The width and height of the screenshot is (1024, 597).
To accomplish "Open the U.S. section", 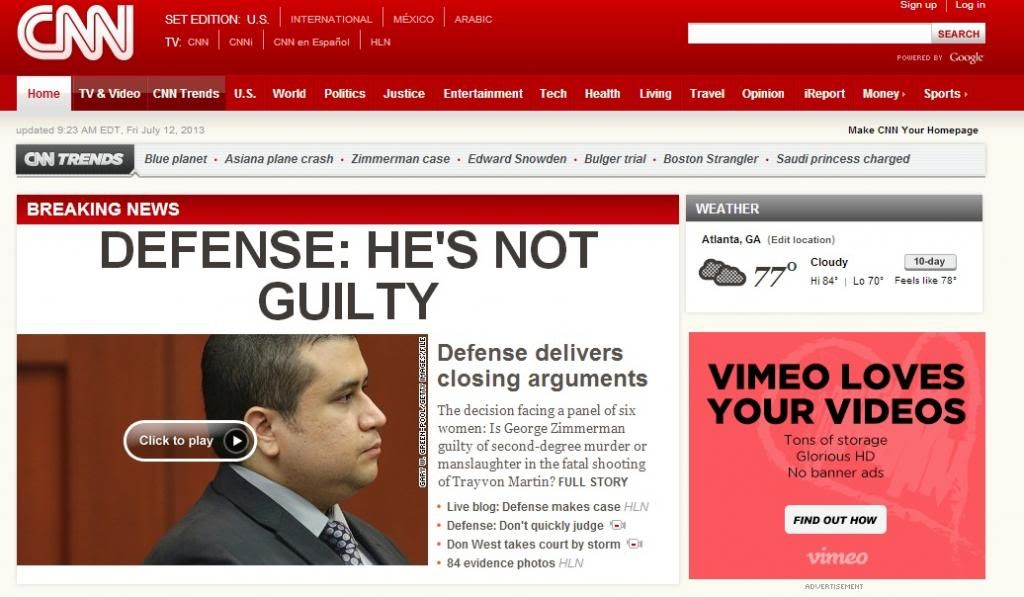I will point(245,93).
